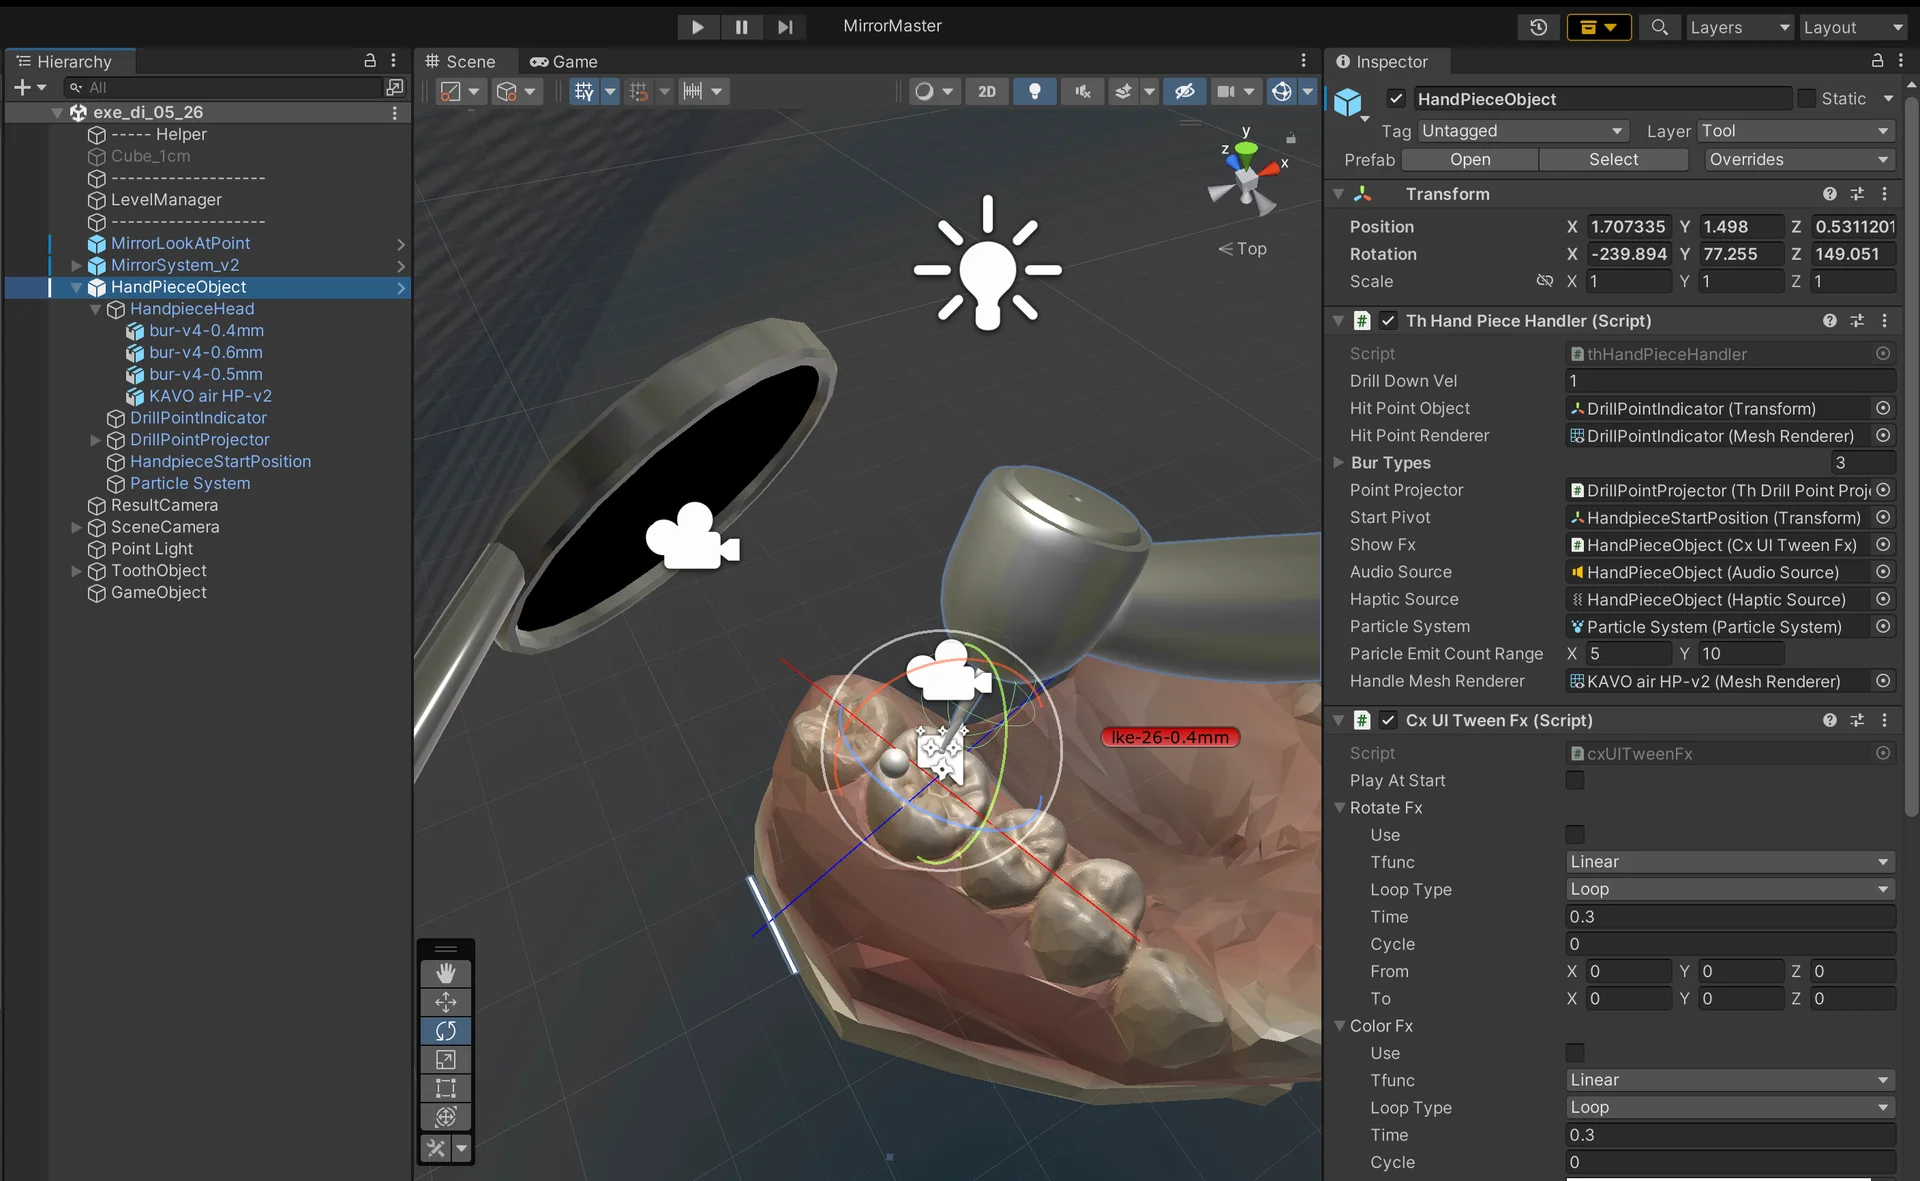This screenshot has width=1920, height=1181.
Task: Toggle scene lighting with the bulb icon
Action: (x=1035, y=92)
